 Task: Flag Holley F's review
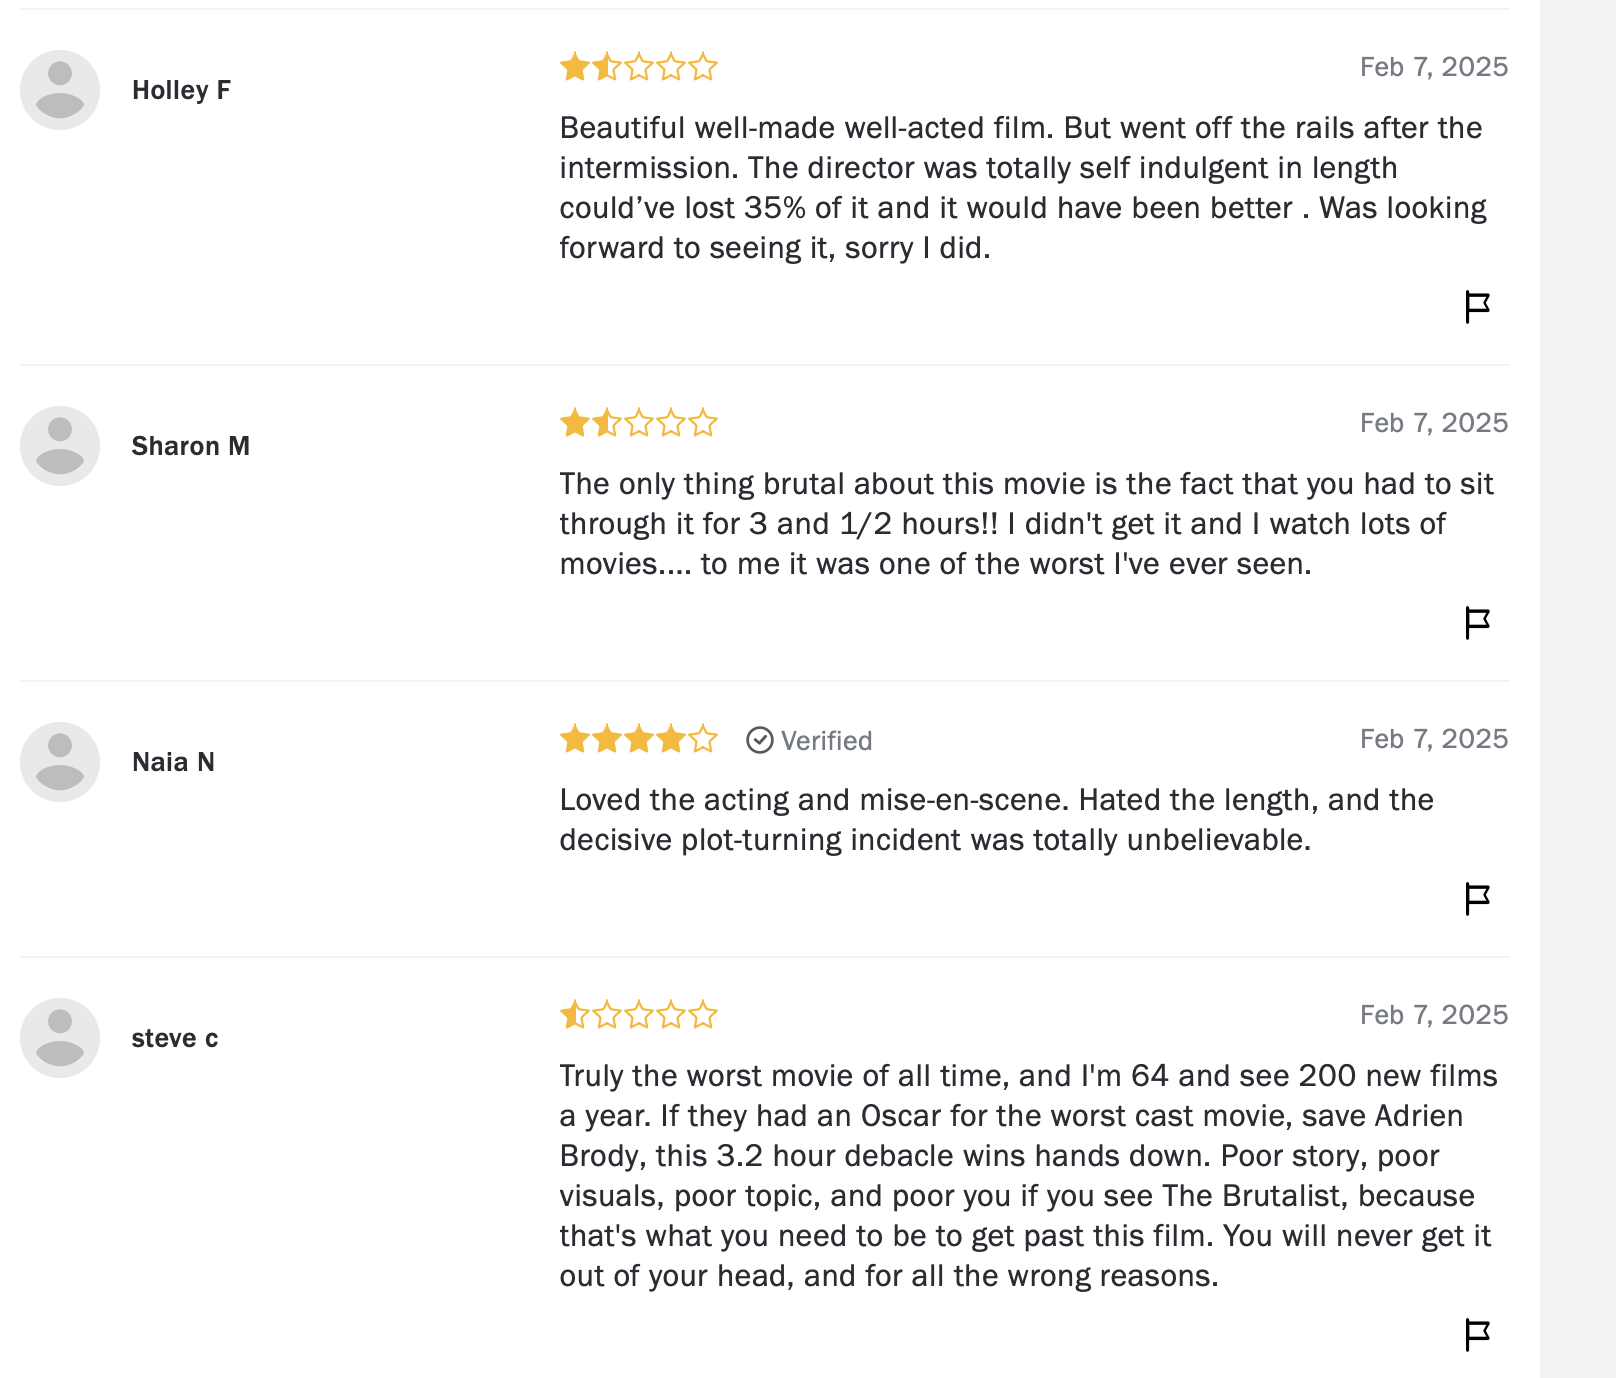click(1477, 307)
